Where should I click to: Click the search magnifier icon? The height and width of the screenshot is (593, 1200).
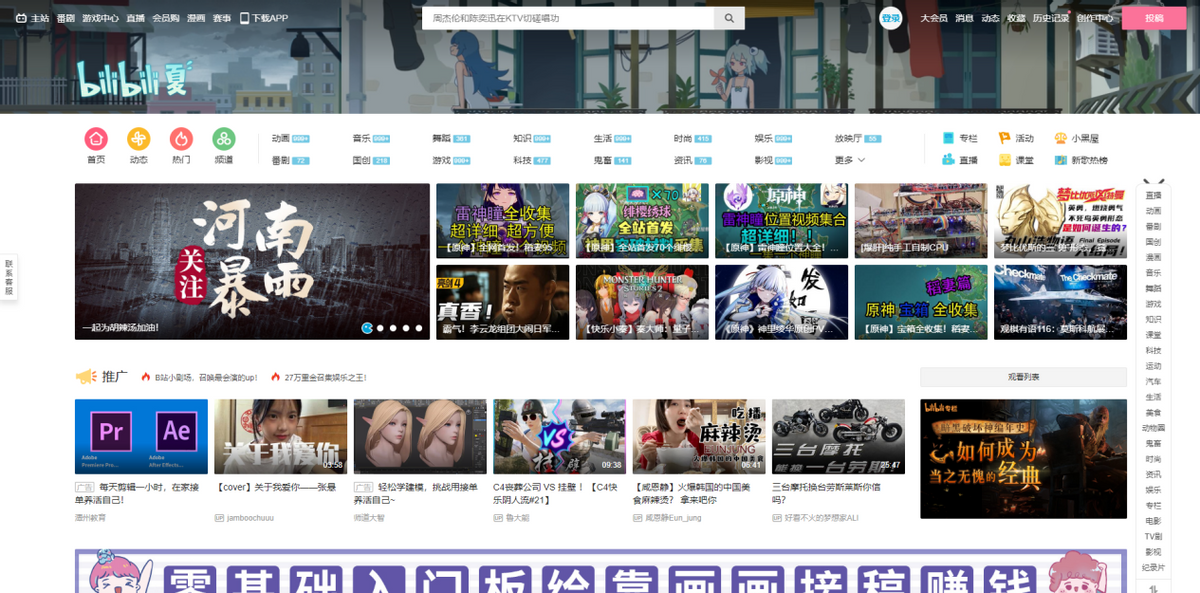coord(729,18)
